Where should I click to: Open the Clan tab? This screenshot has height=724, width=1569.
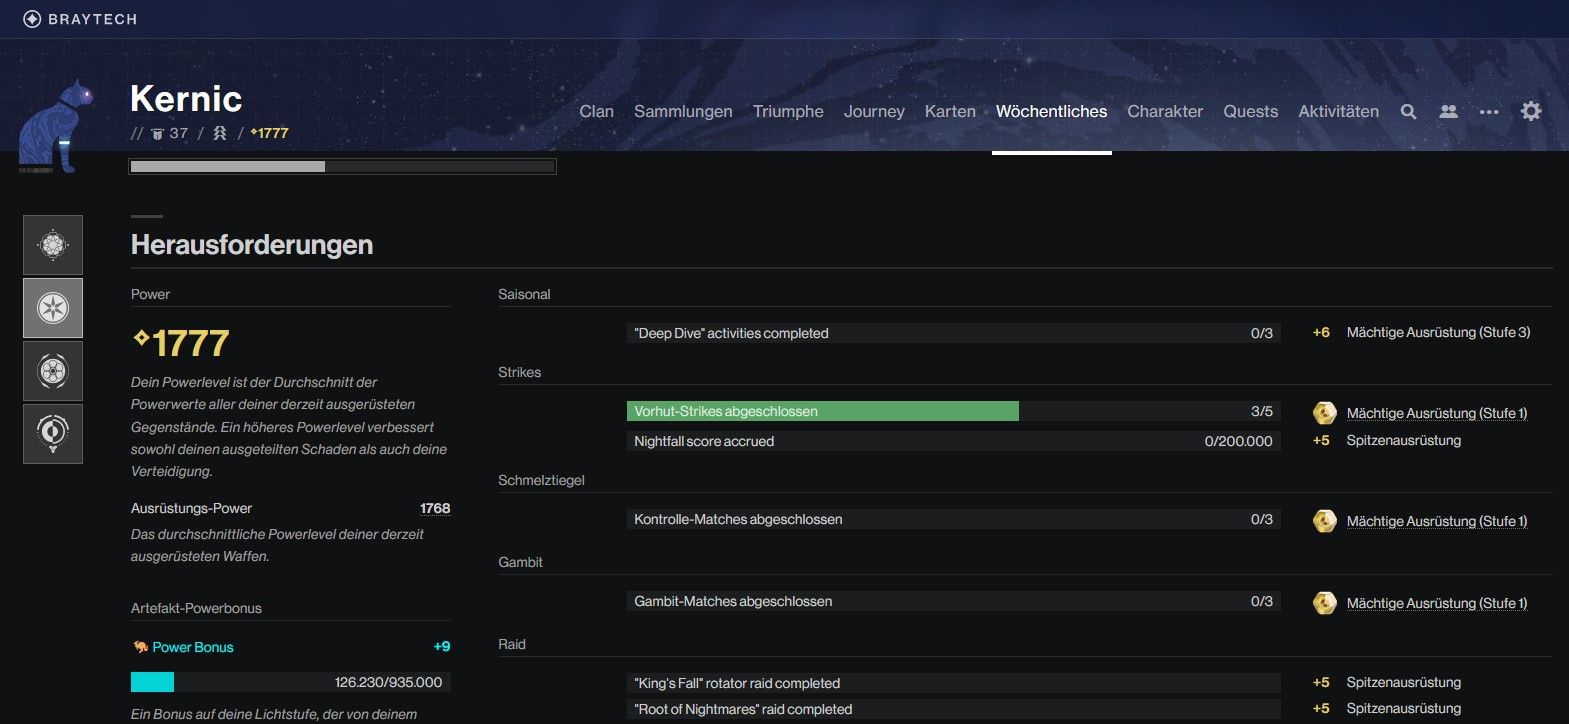coord(596,112)
